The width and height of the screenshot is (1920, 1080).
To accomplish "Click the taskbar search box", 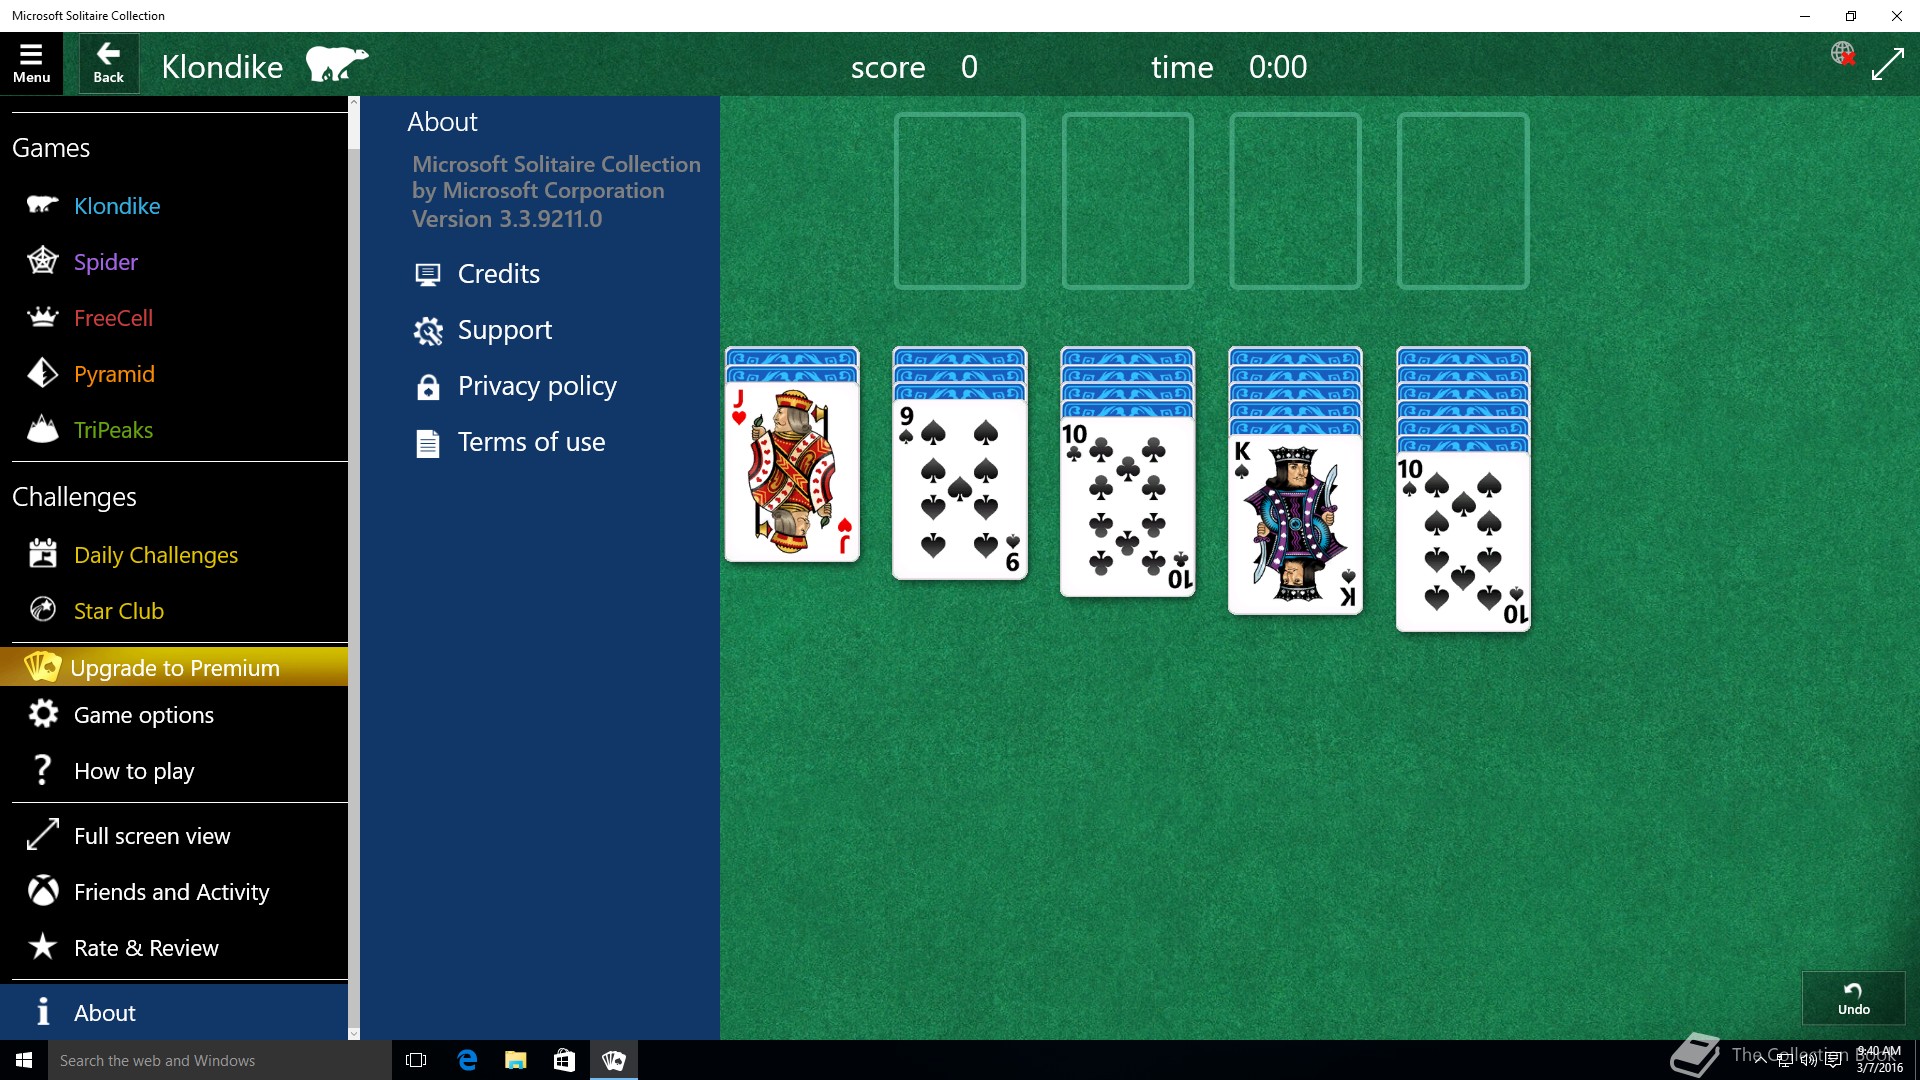I will point(220,1060).
